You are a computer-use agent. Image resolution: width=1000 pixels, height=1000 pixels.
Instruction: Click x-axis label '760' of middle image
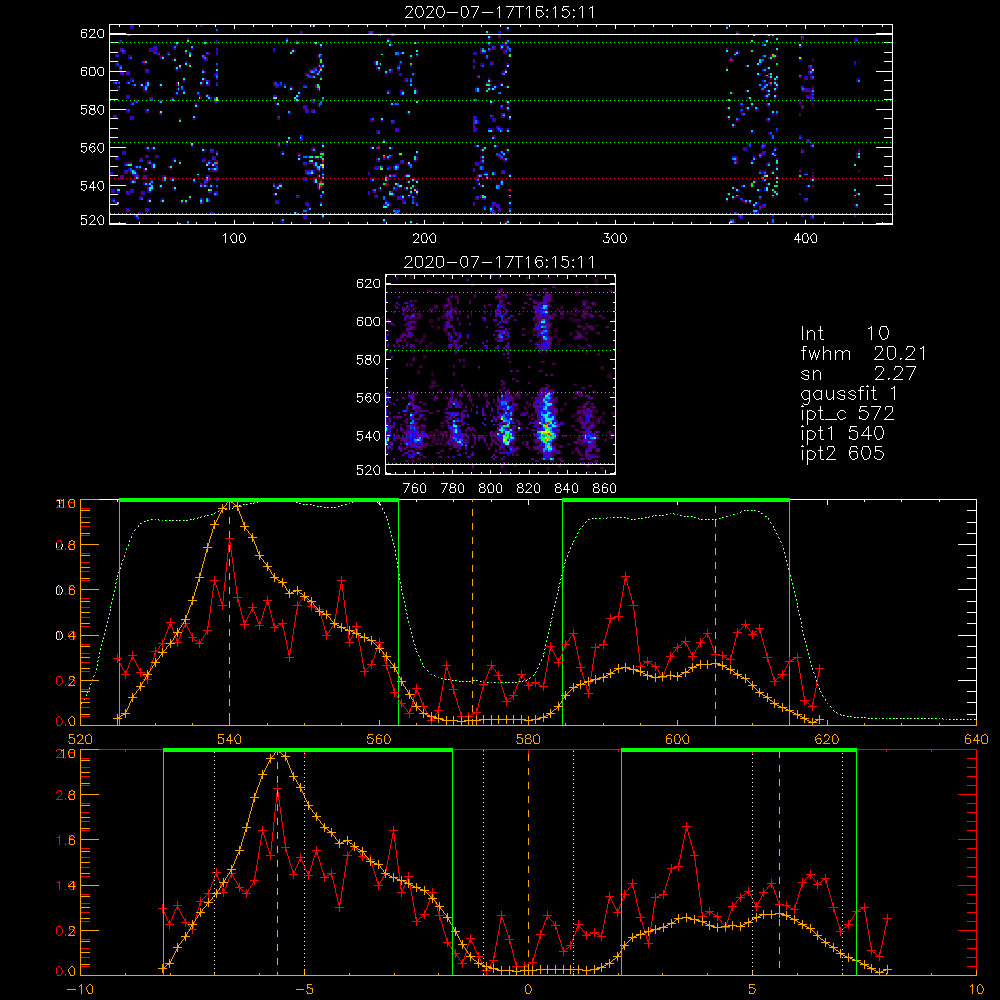(x=415, y=489)
